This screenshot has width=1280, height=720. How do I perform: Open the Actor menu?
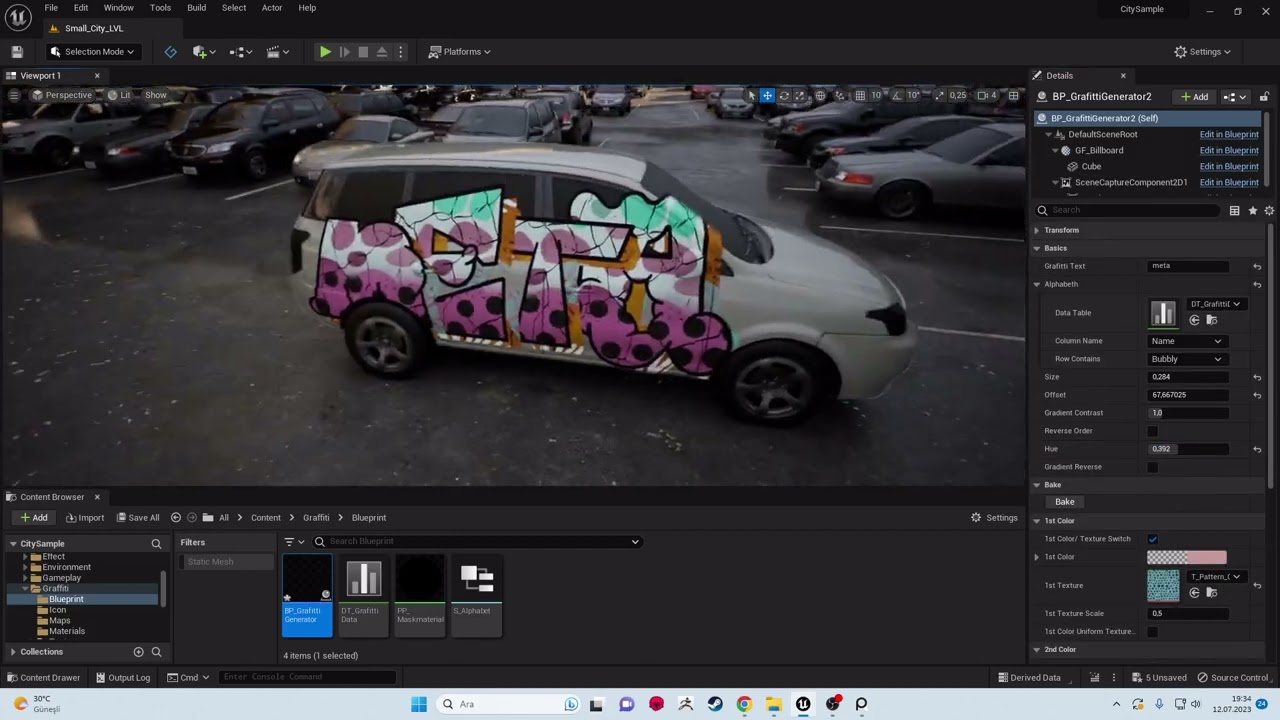272,8
